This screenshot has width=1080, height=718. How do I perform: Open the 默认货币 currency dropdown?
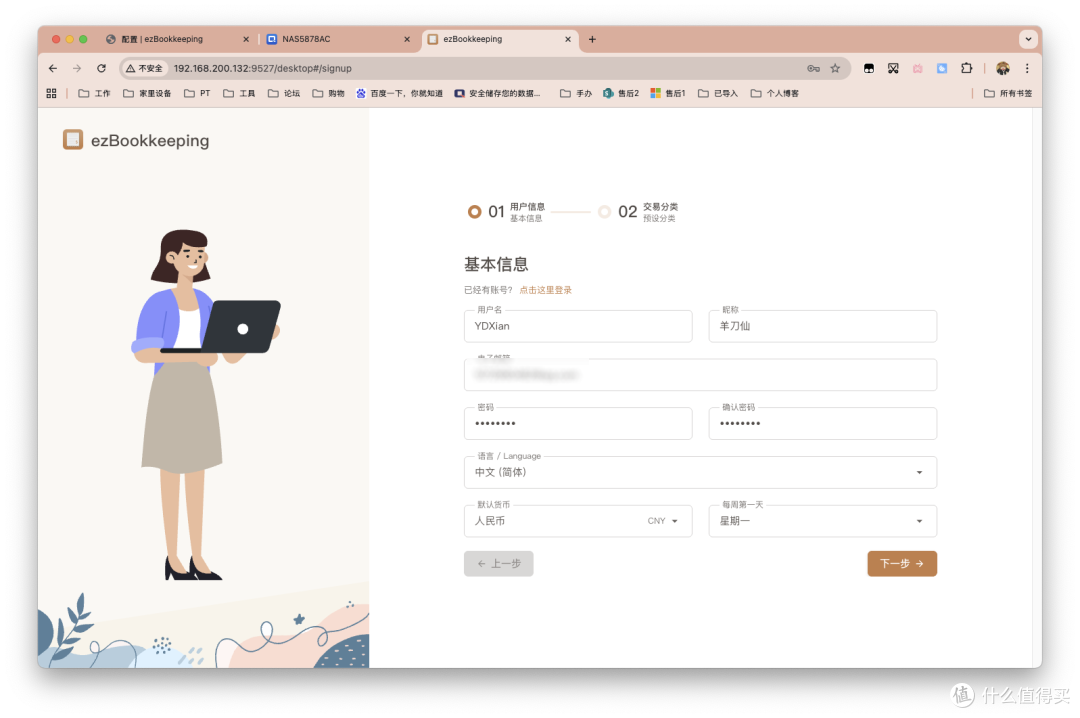click(578, 521)
